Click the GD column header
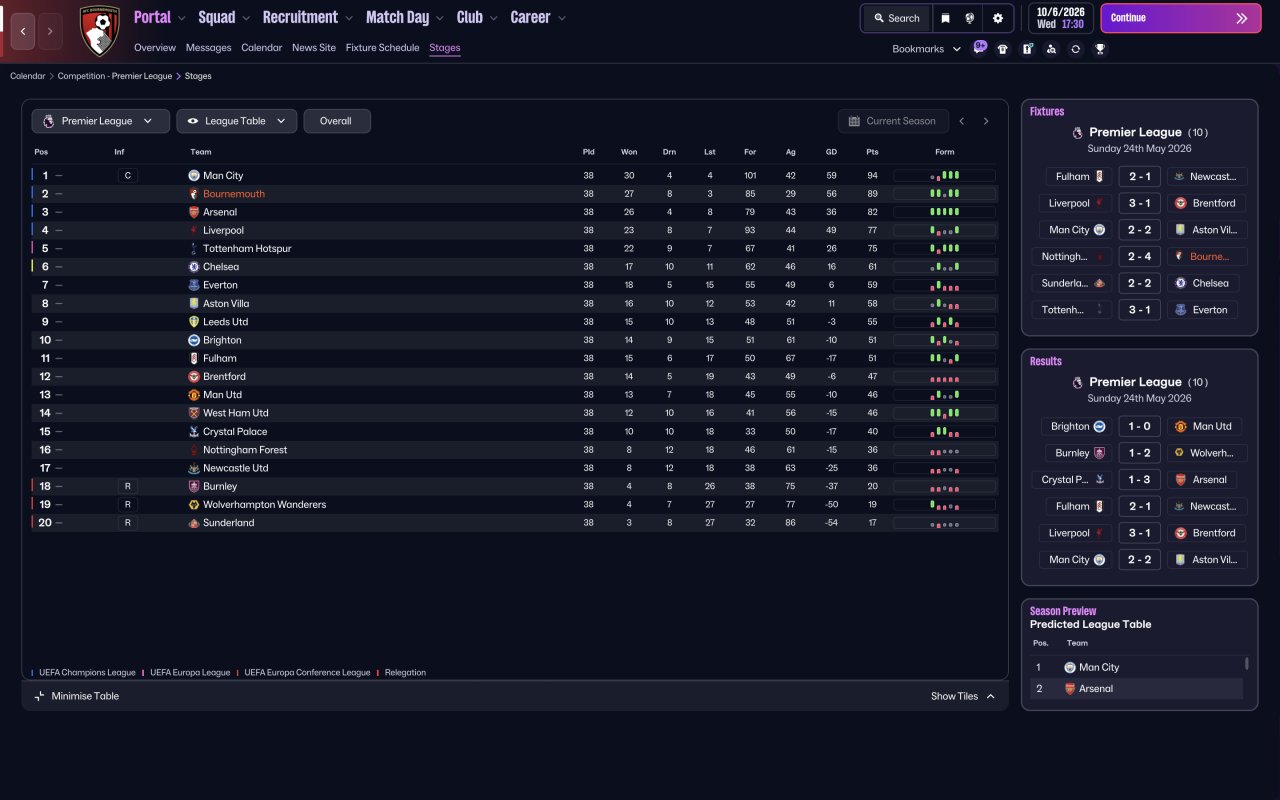The height and width of the screenshot is (800, 1280). [x=831, y=152]
